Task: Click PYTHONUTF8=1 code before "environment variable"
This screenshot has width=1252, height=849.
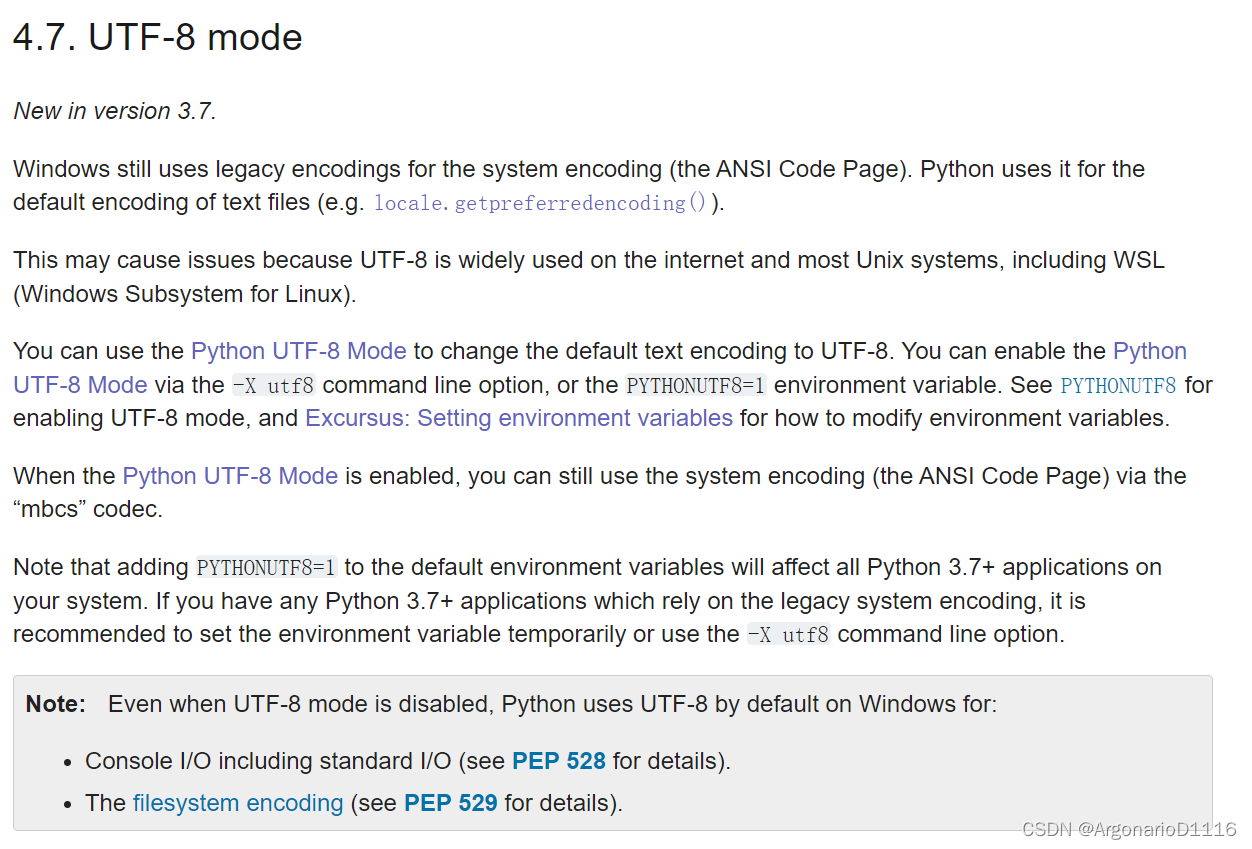Action: point(697,385)
